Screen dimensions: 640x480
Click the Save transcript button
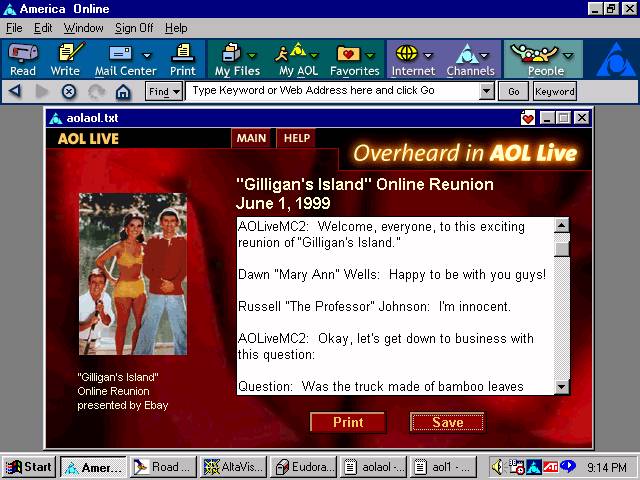pyautogui.click(x=447, y=422)
